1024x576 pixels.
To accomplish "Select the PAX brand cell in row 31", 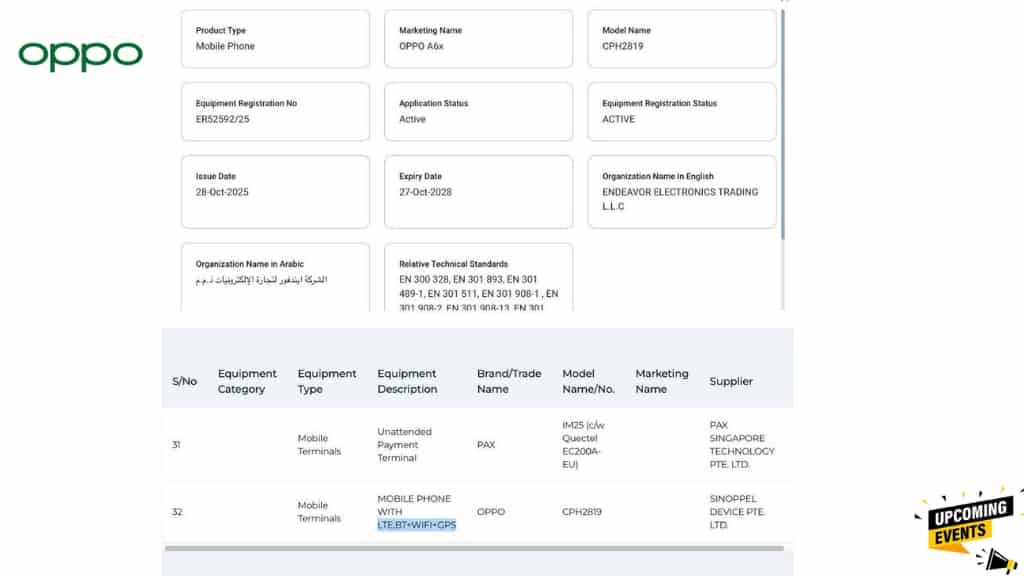I will 486,445.
